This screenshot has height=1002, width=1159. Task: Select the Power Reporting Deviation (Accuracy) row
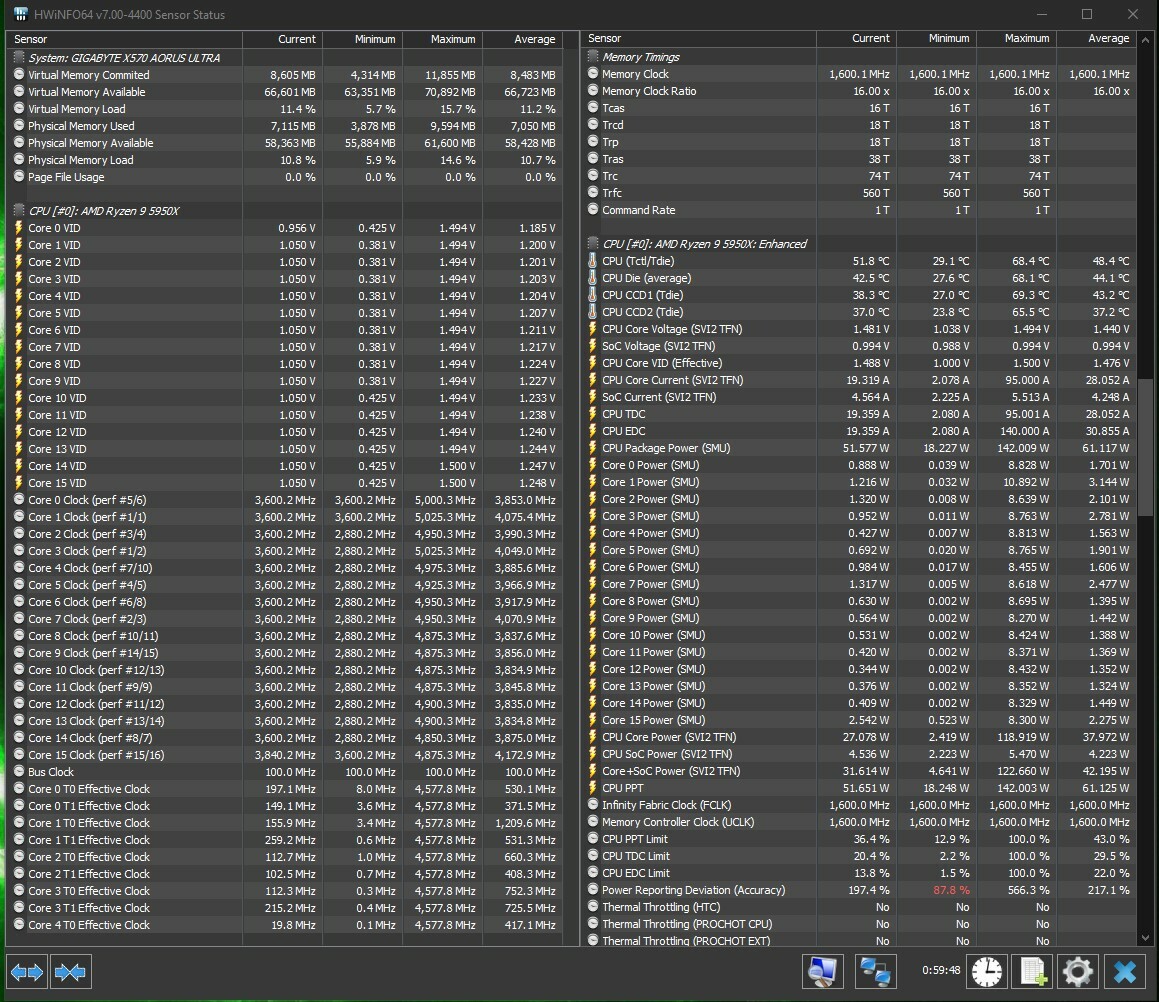pyautogui.click(x=858, y=890)
